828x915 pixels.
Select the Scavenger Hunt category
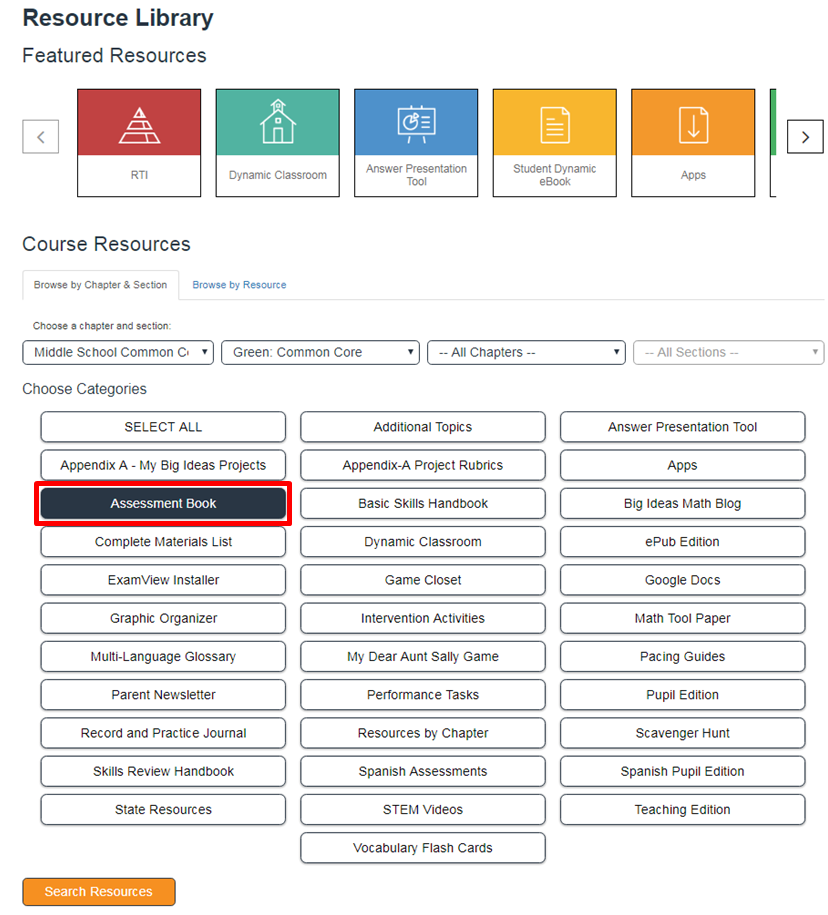pos(683,733)
